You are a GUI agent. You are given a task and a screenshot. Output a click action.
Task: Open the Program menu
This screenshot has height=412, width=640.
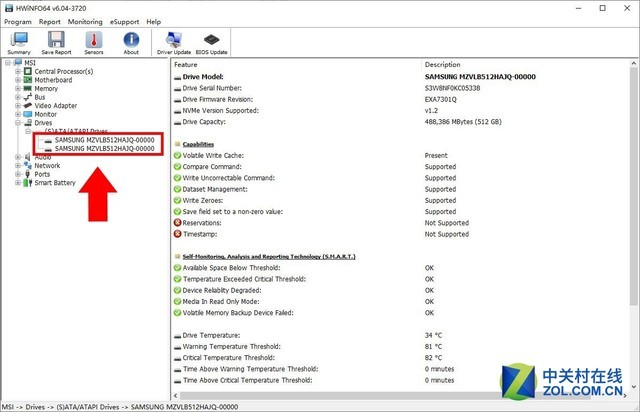click(x=18, y=22)
